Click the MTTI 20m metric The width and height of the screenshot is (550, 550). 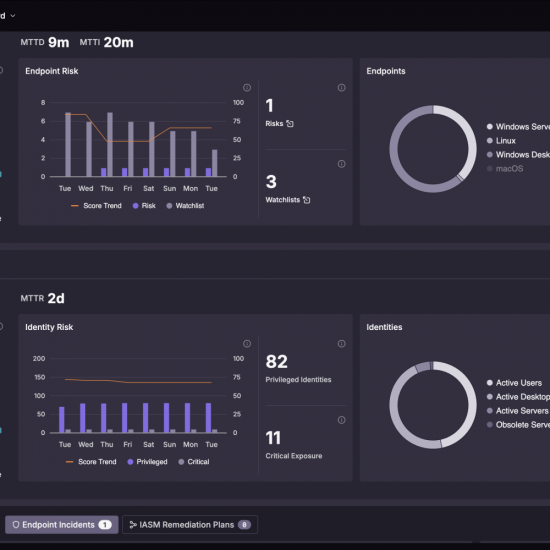[x=106, y=42]
